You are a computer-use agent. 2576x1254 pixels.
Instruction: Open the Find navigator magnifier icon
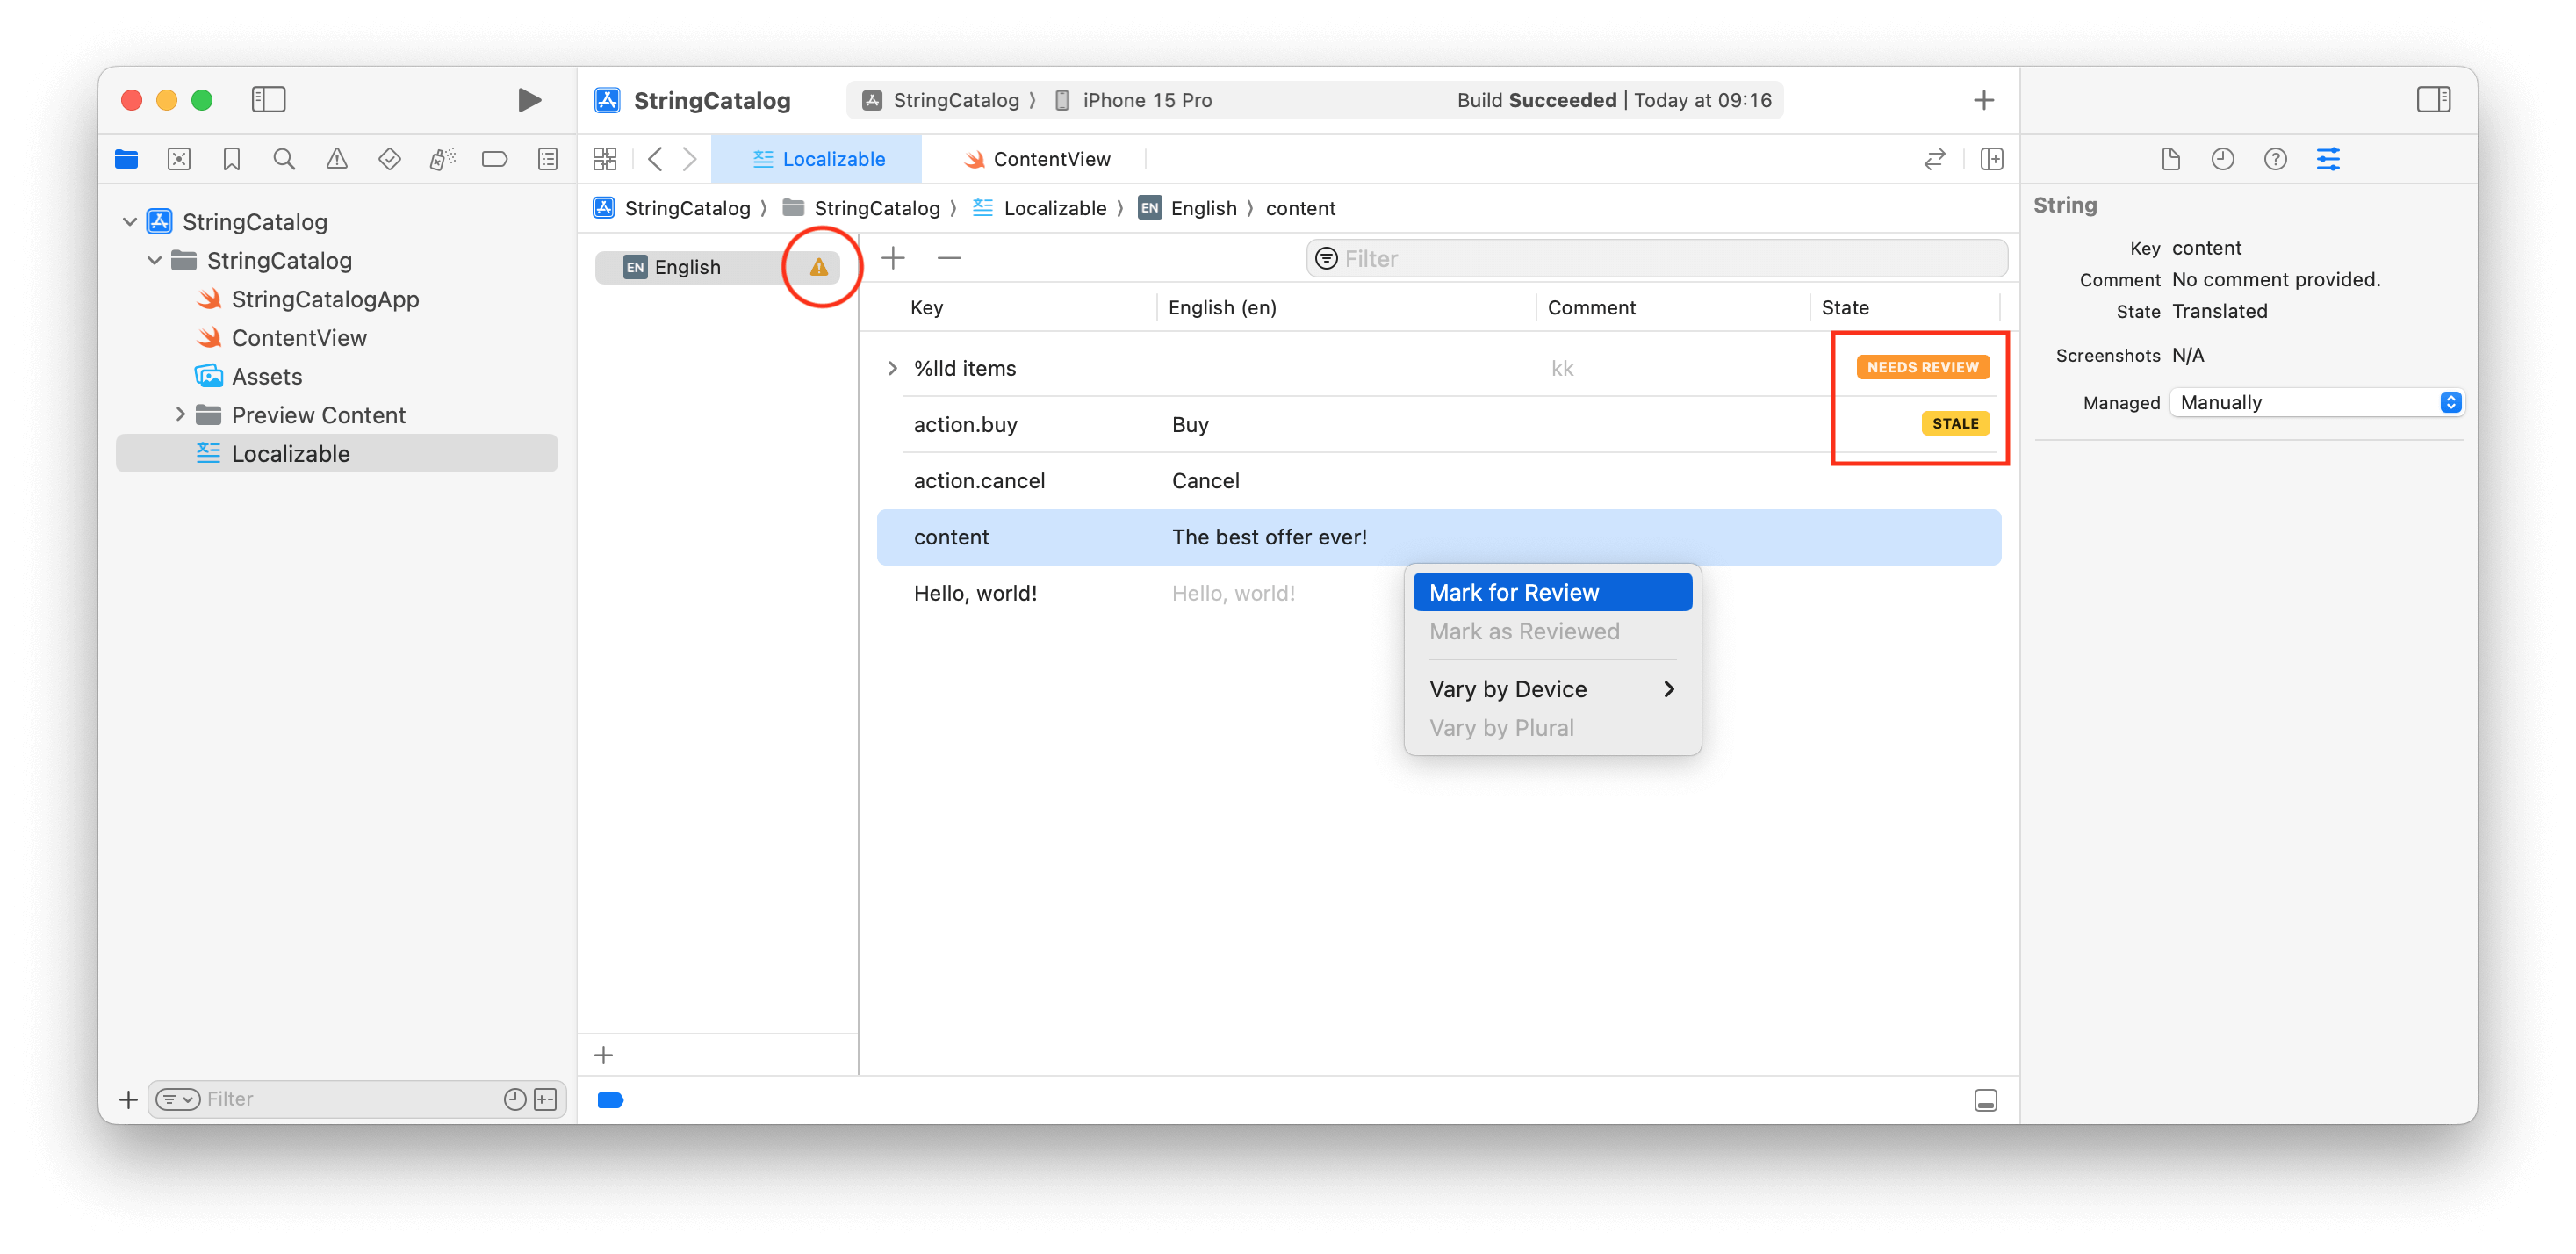coord(284,158)
